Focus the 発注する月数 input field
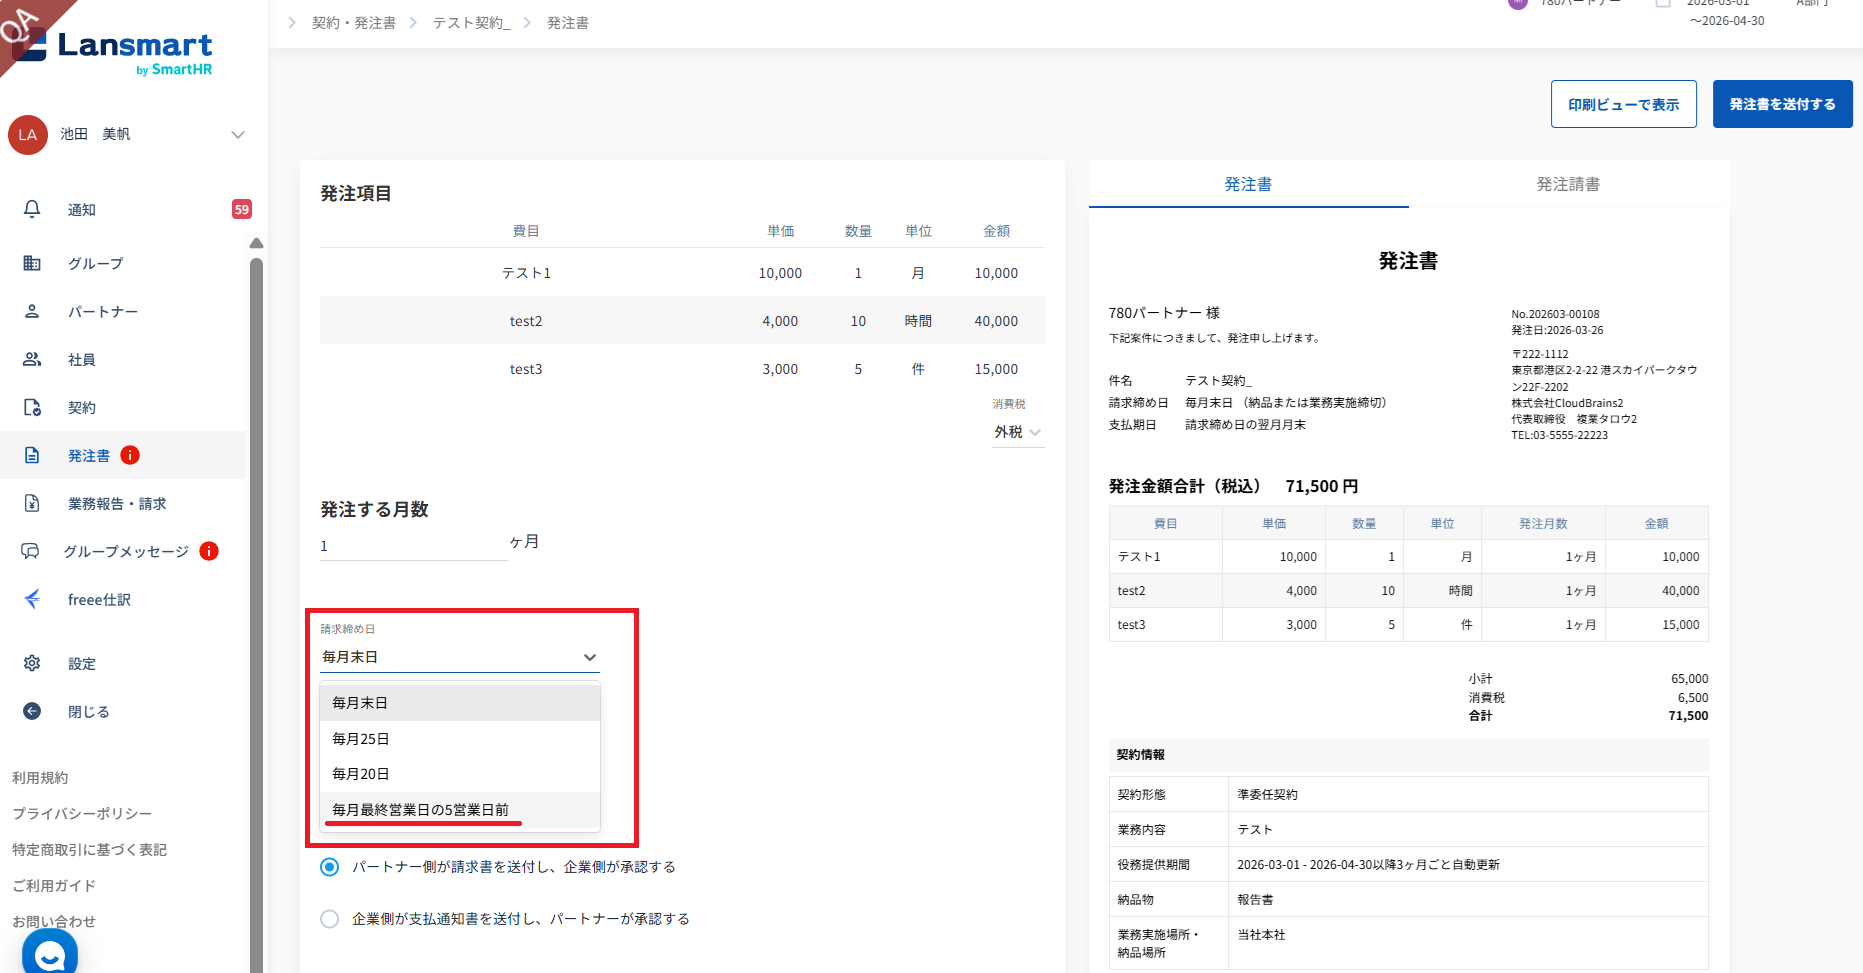 point(413,546)
